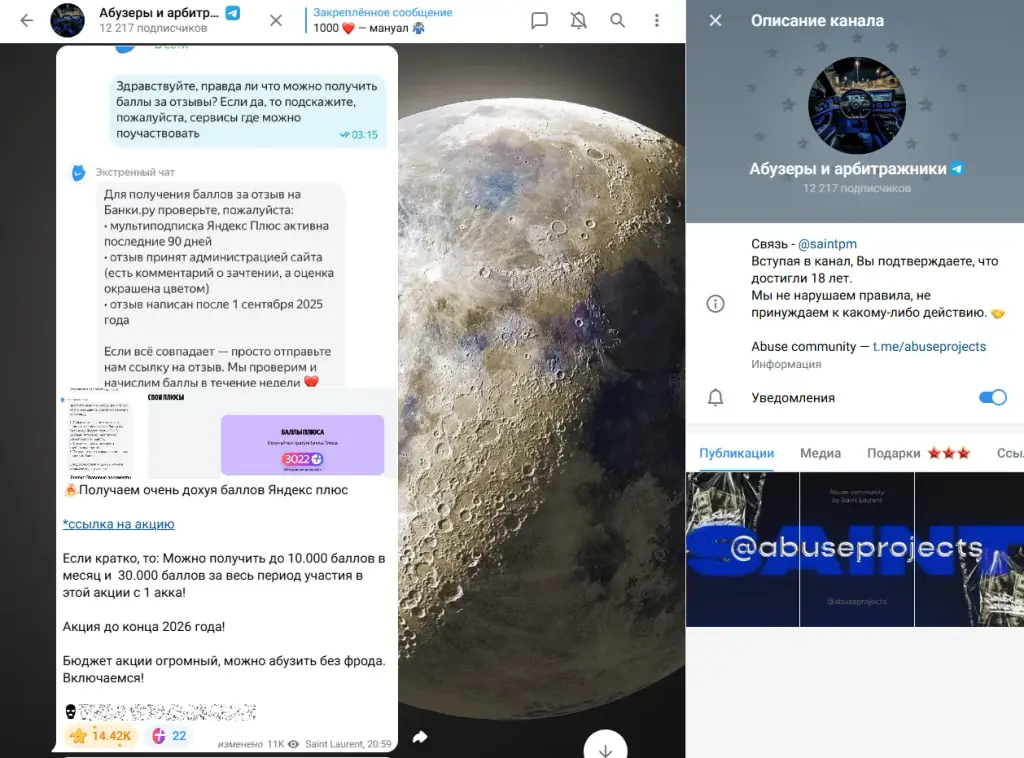This screenshot has height=758, width=1024.
Task: Forward the post with the share arrow
Action: [420, 737]
